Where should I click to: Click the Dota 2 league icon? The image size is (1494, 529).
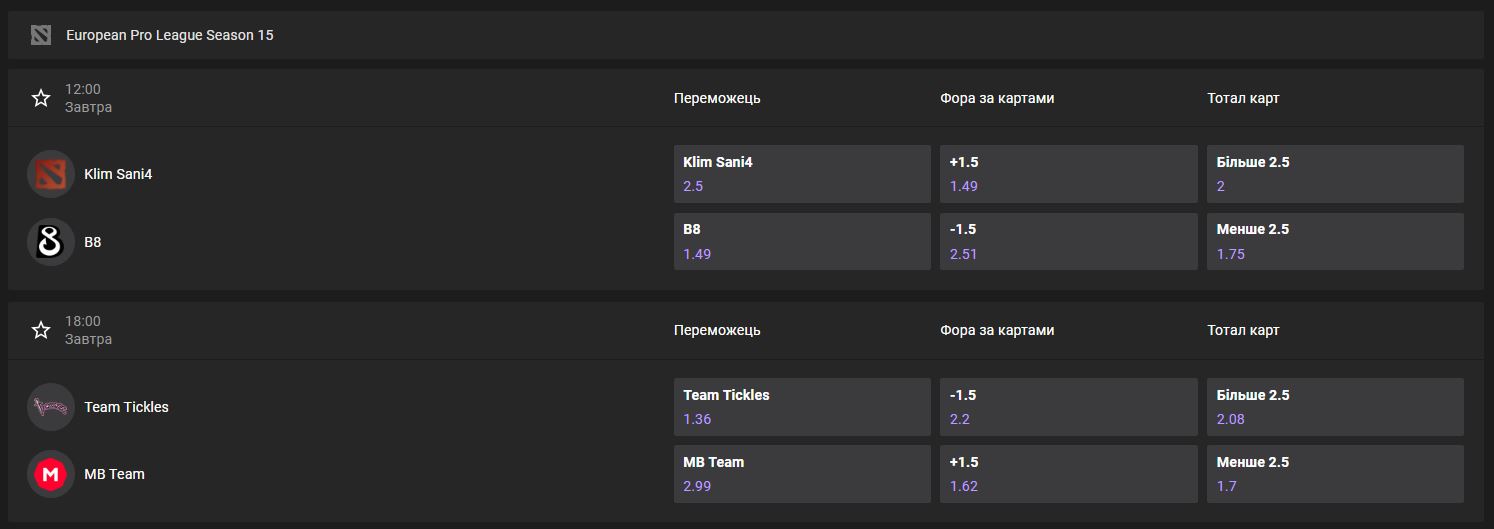[40, 35]
